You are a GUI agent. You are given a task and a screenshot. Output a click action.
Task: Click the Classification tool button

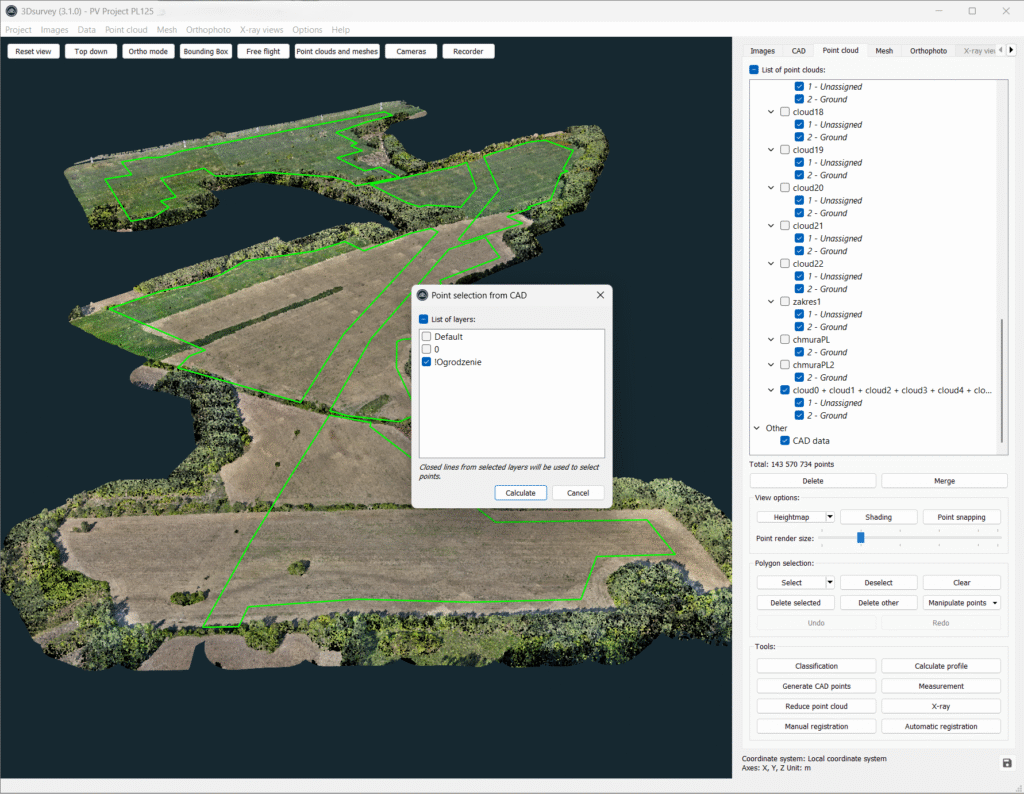816,666
